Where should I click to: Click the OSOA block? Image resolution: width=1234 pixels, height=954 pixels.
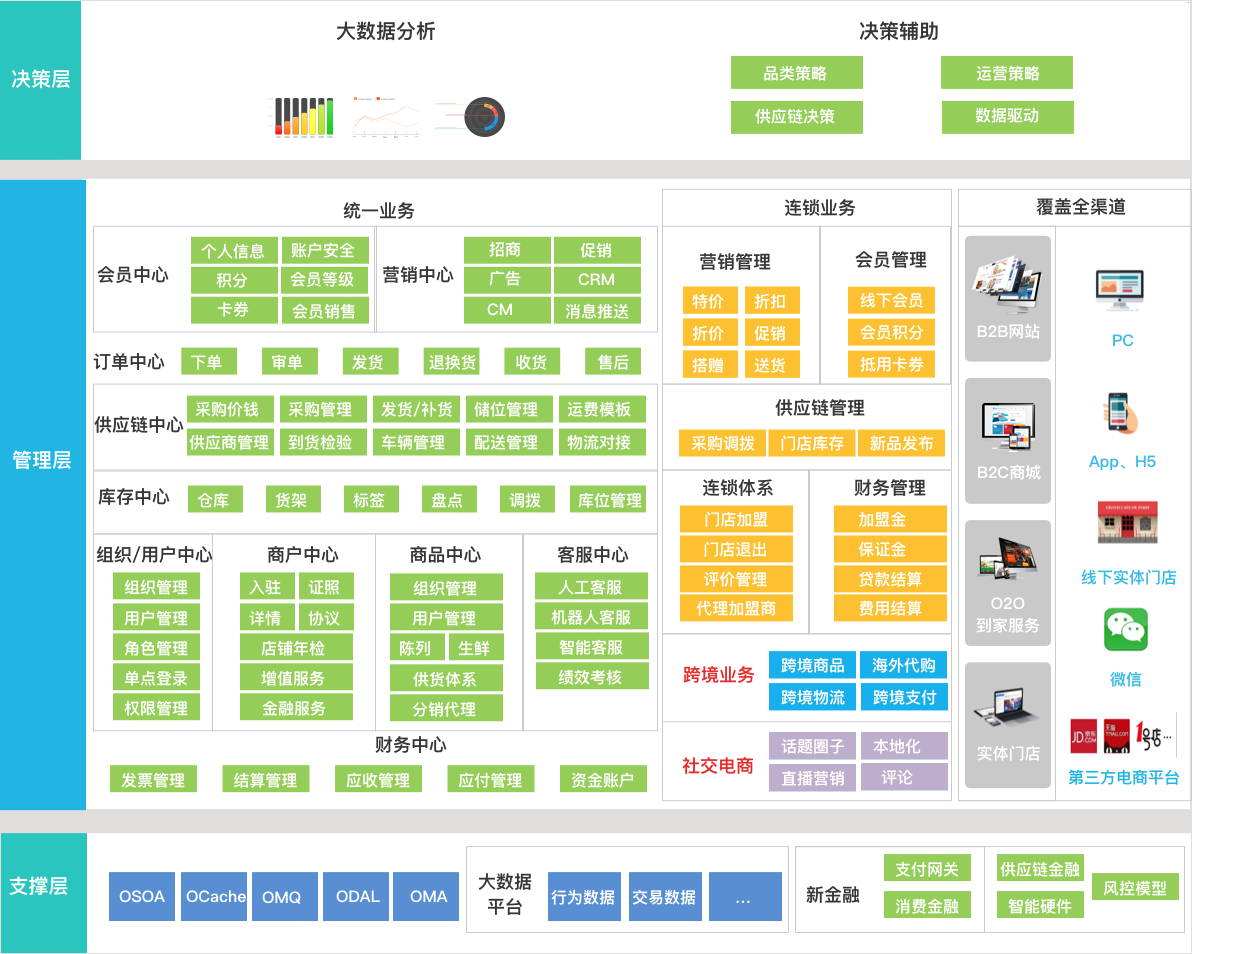coord(142,896)
